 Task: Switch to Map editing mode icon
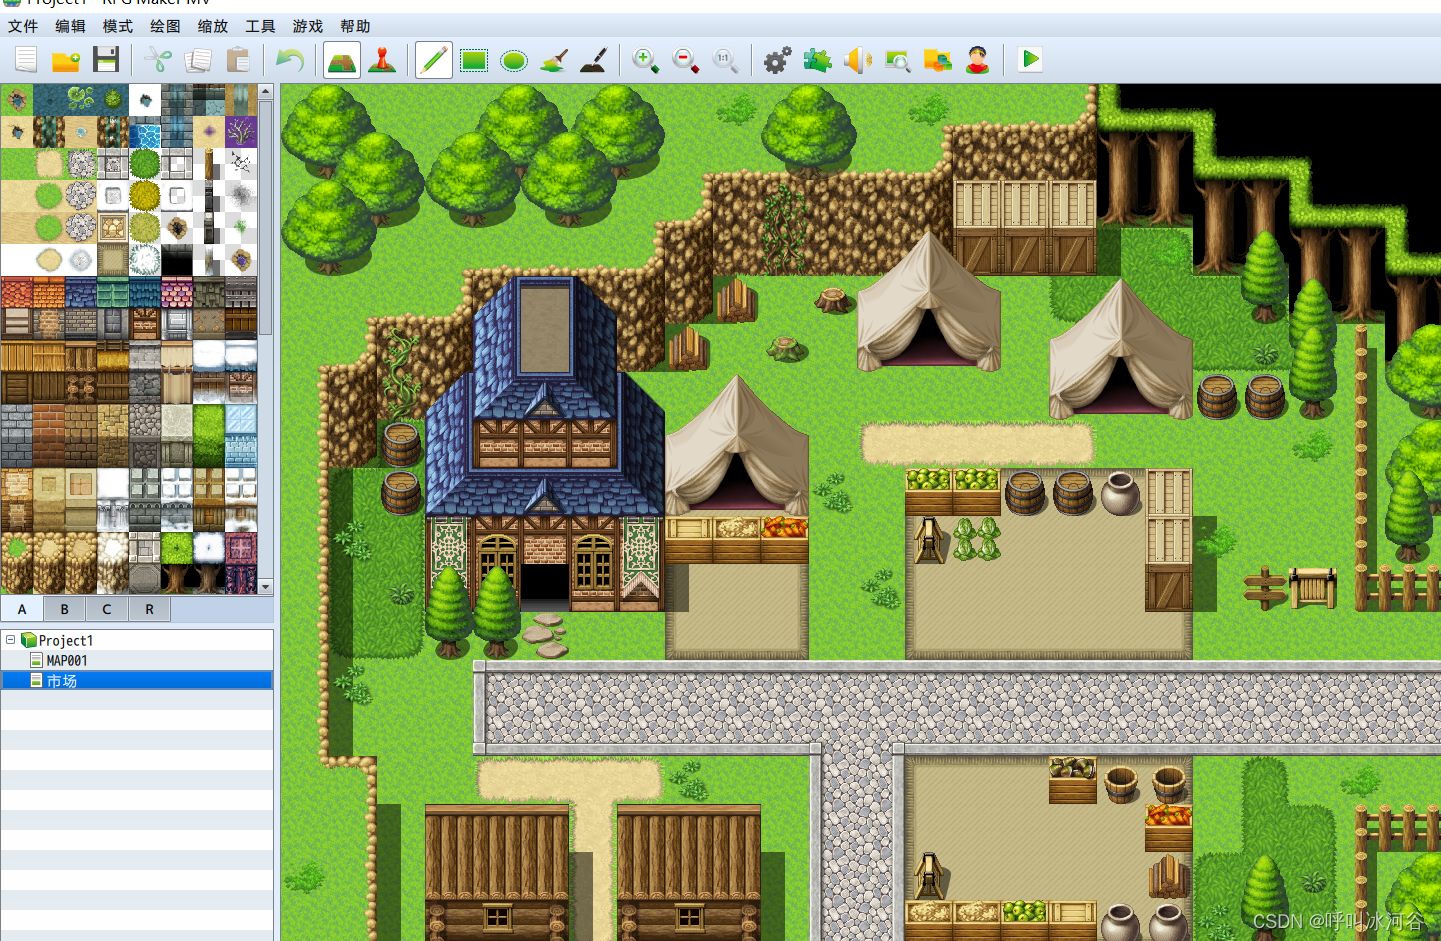(x=342, y=60)
